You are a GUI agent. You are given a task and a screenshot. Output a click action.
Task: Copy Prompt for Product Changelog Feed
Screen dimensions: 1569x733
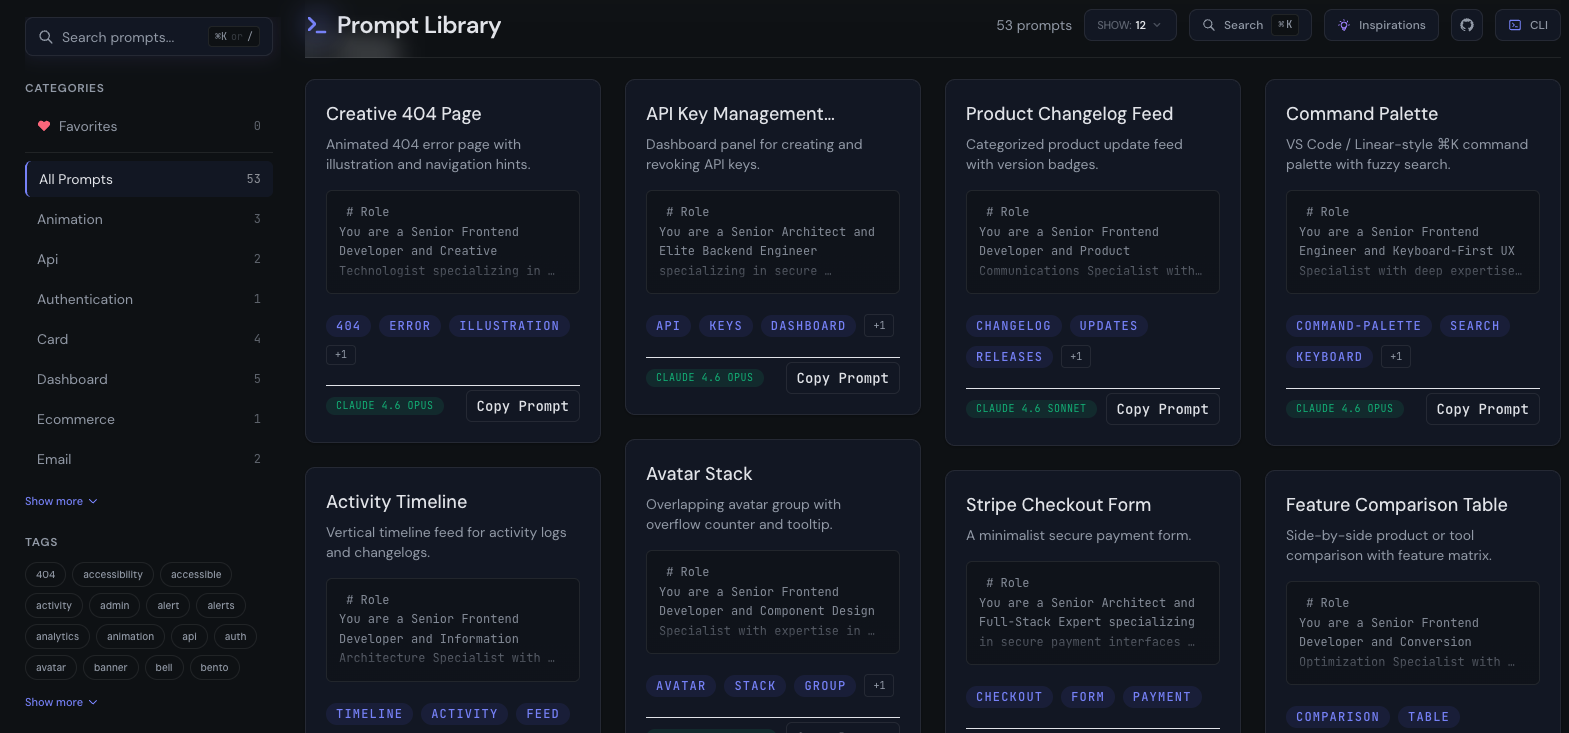point(1162,409)
